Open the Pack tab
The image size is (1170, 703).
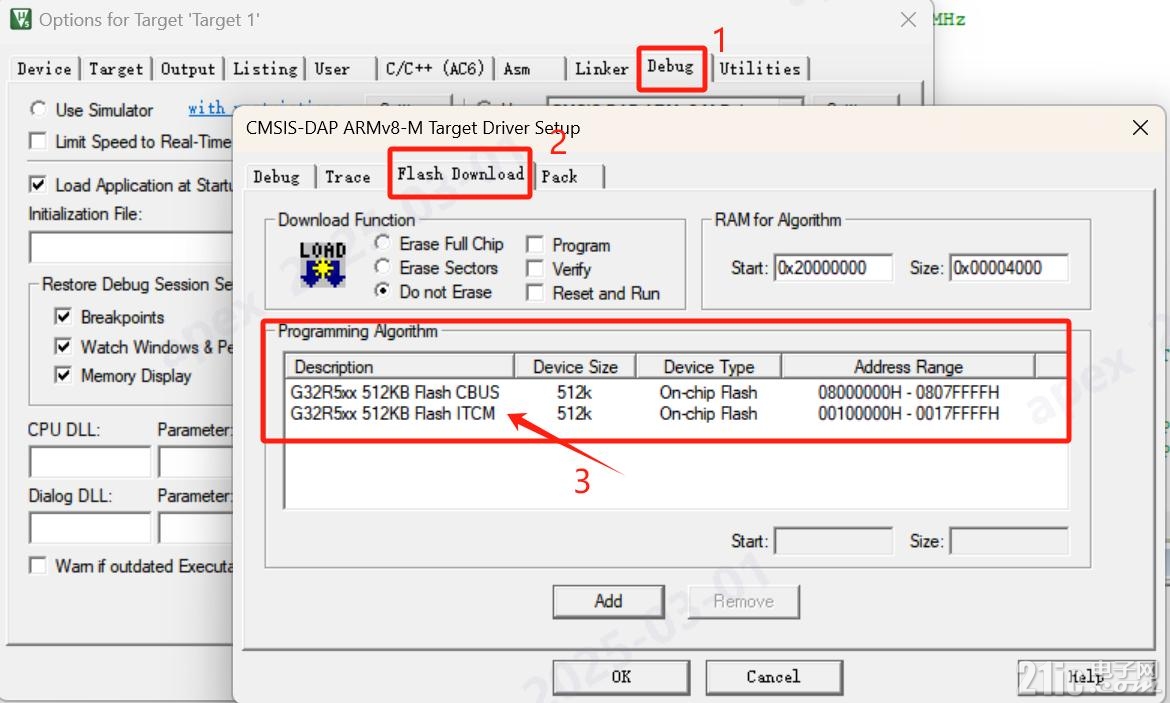(560, 177)
